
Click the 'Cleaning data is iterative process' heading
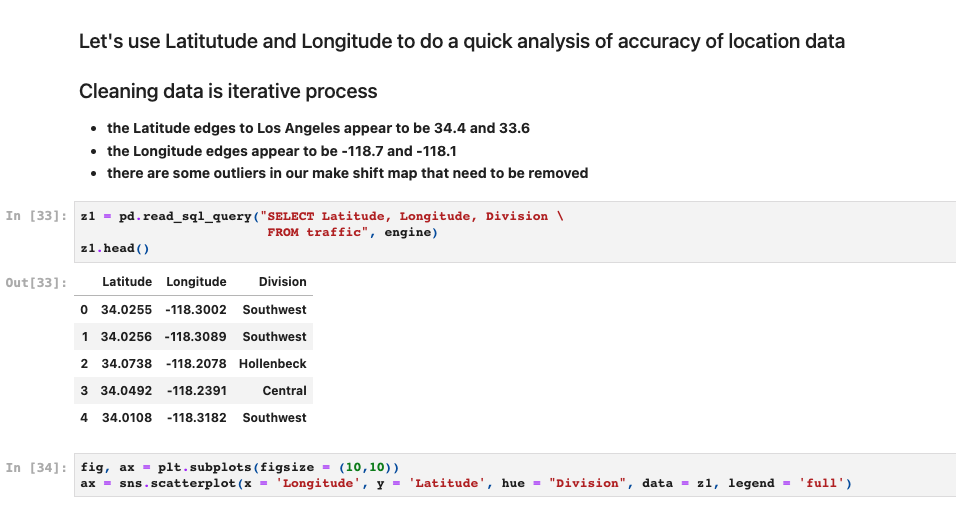tap(228, 91)
